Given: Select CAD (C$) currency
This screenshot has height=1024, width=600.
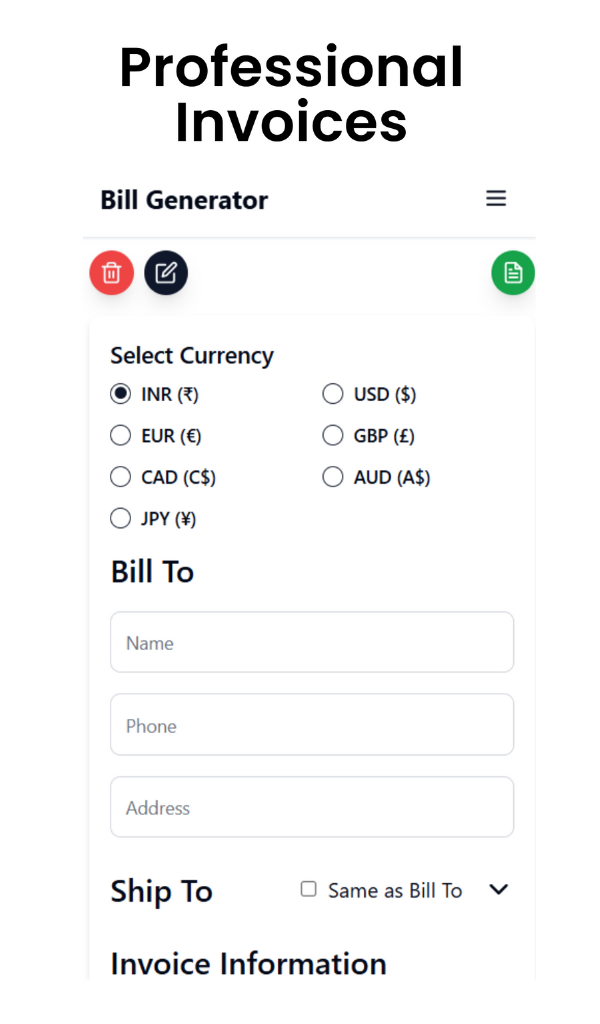Looking at the screenshot, I should tap(120, 476).
